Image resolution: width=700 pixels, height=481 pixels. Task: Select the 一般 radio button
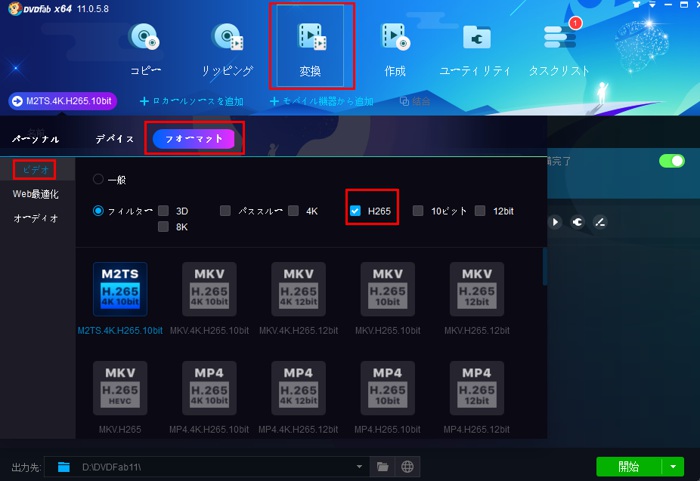98,180
